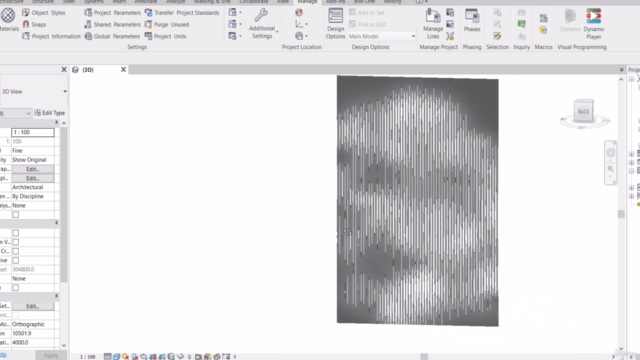Click the 1 : 100 view scale input field
The image size is (640, 360).
[33, 132]
